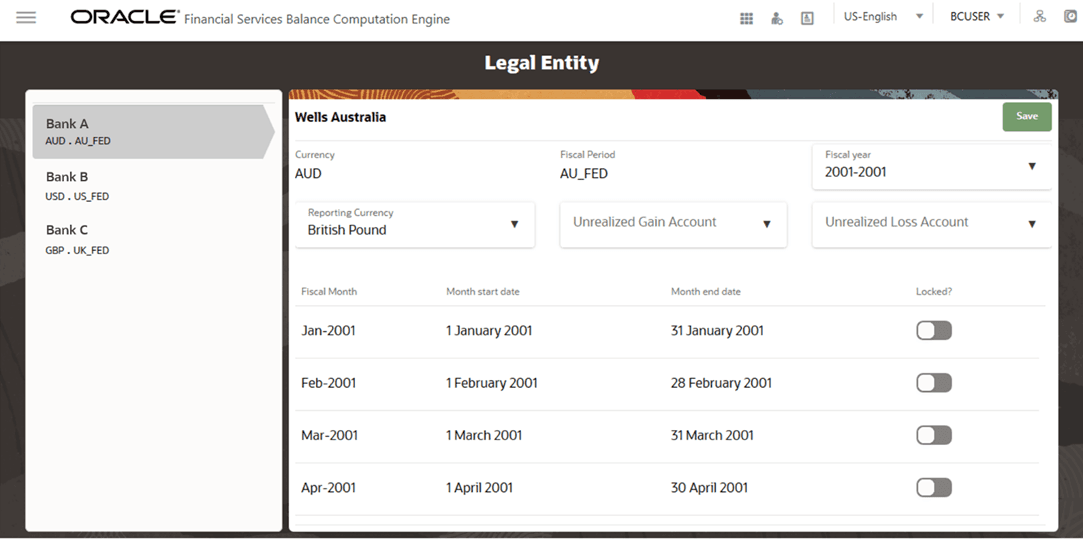Click the user administration icon

[777, 19]
